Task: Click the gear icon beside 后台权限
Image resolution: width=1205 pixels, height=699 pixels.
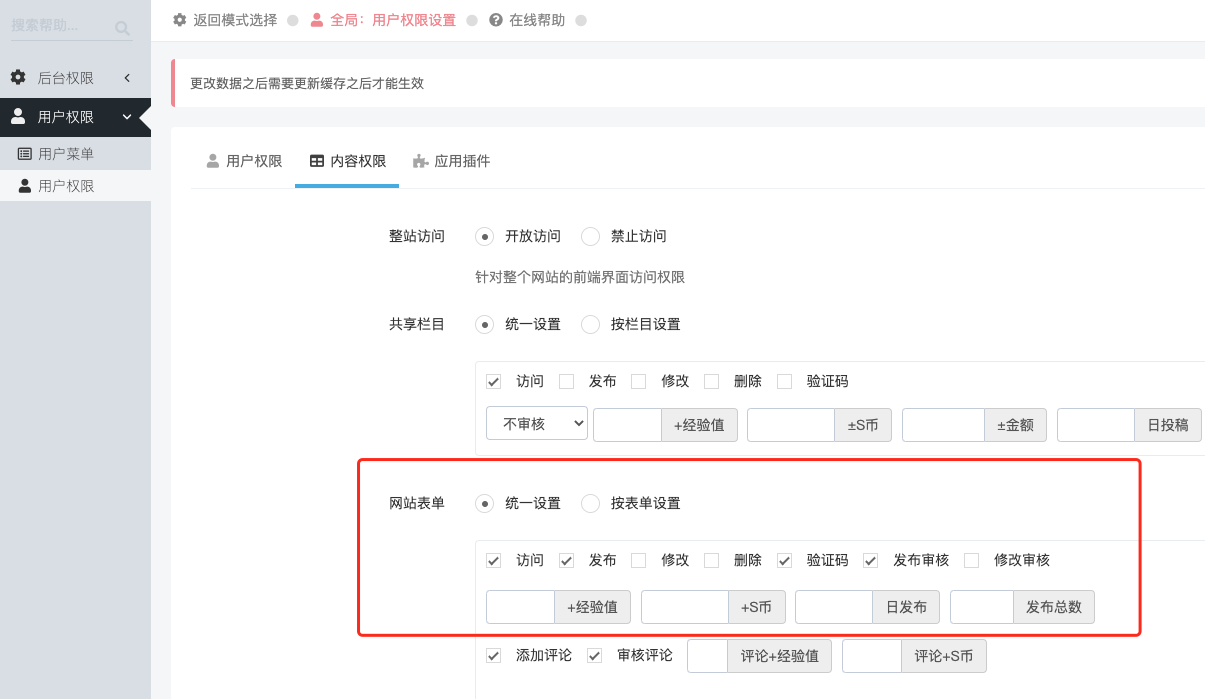Action: tap(18, 77)
